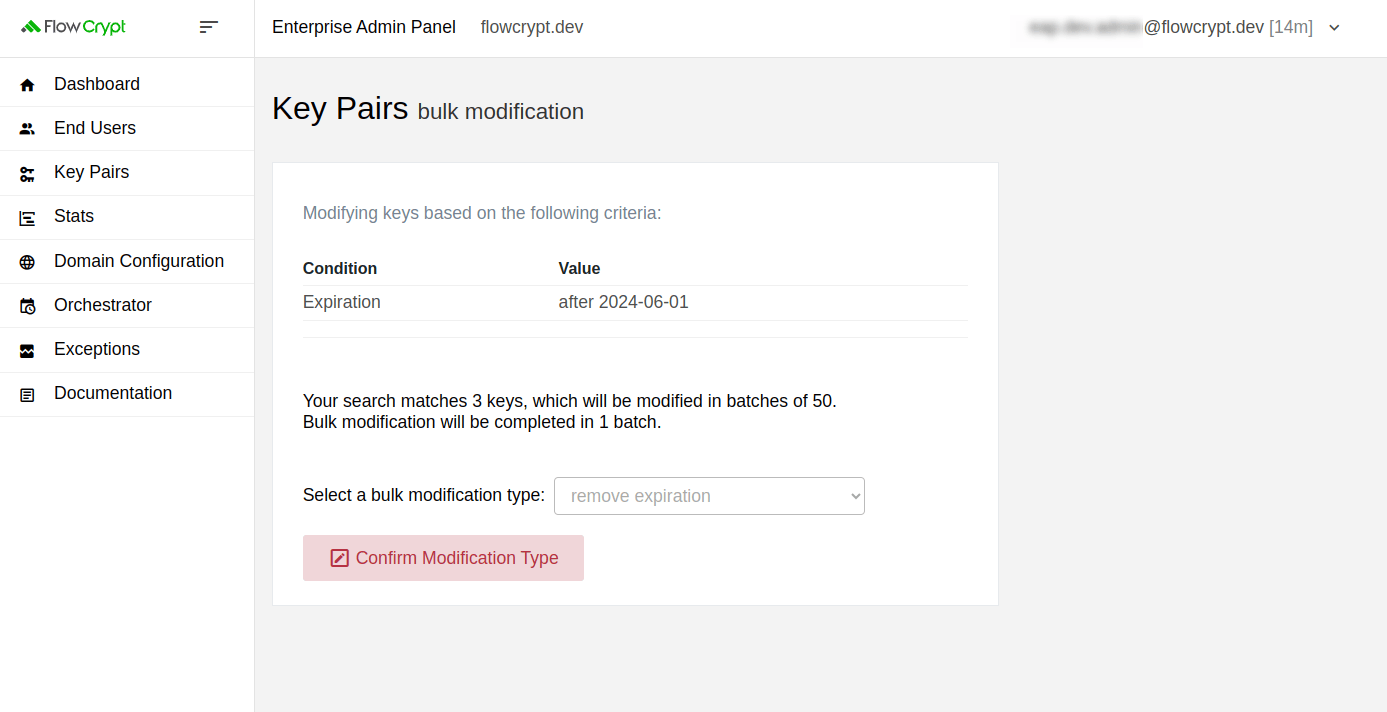This screenshot has height=712, width=1387.
Task: Click the Key Pairs page heading
Action: [340, 108]
